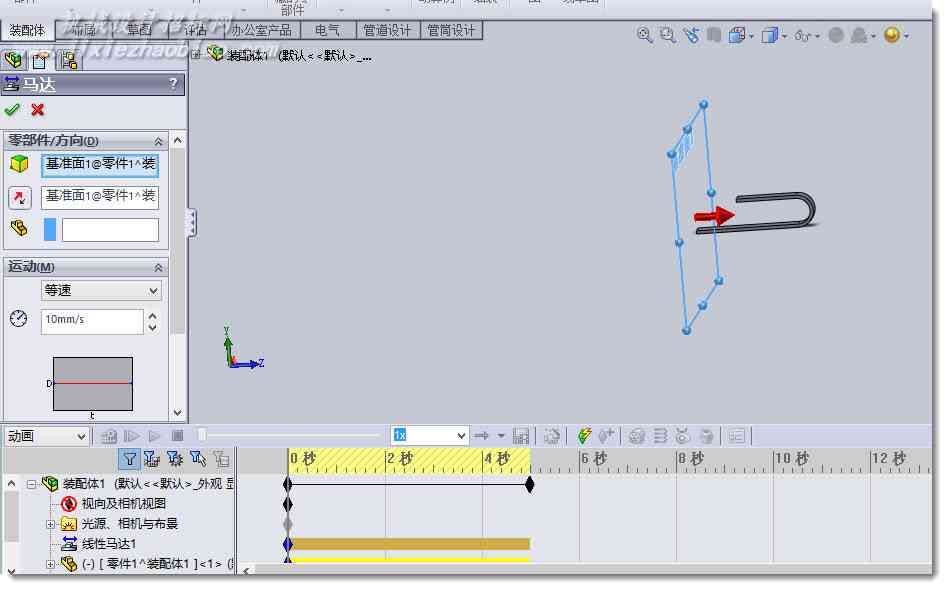Click the 10mm/s speed input field
This screenshot has height=589, width=947.
(x=92, y=321)
